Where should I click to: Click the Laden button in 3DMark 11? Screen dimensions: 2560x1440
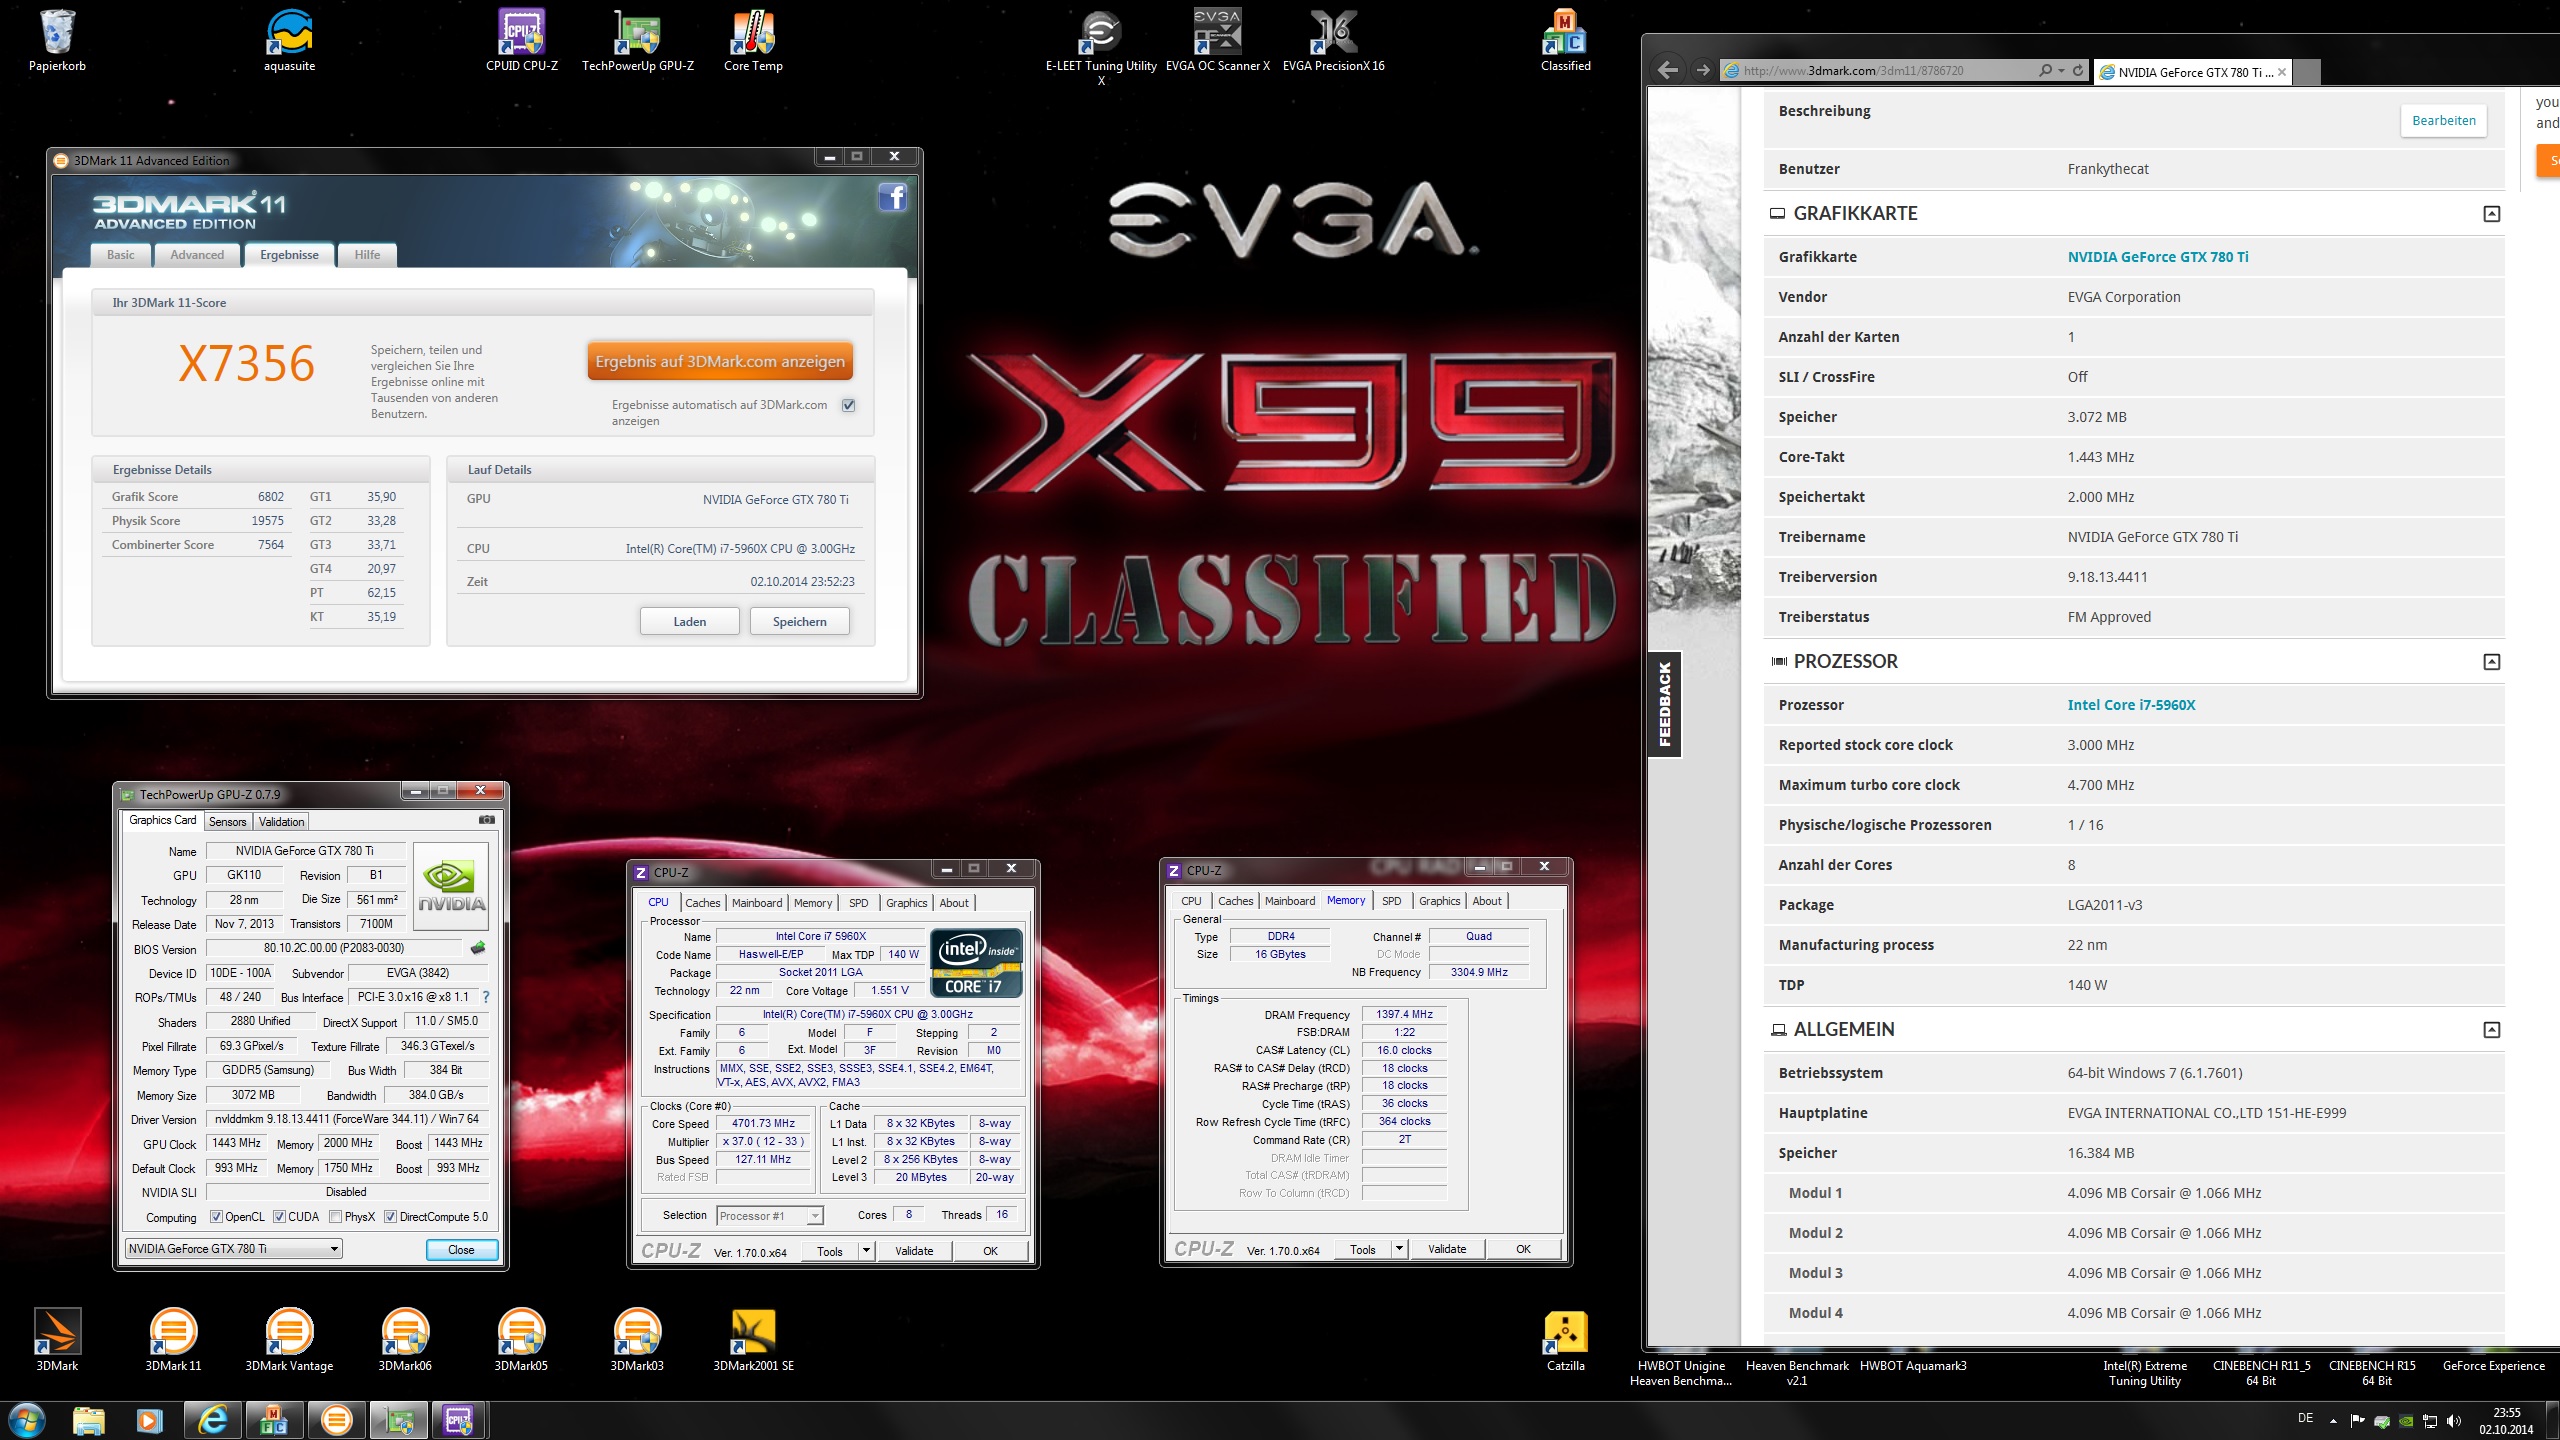[x=689, y=621]
